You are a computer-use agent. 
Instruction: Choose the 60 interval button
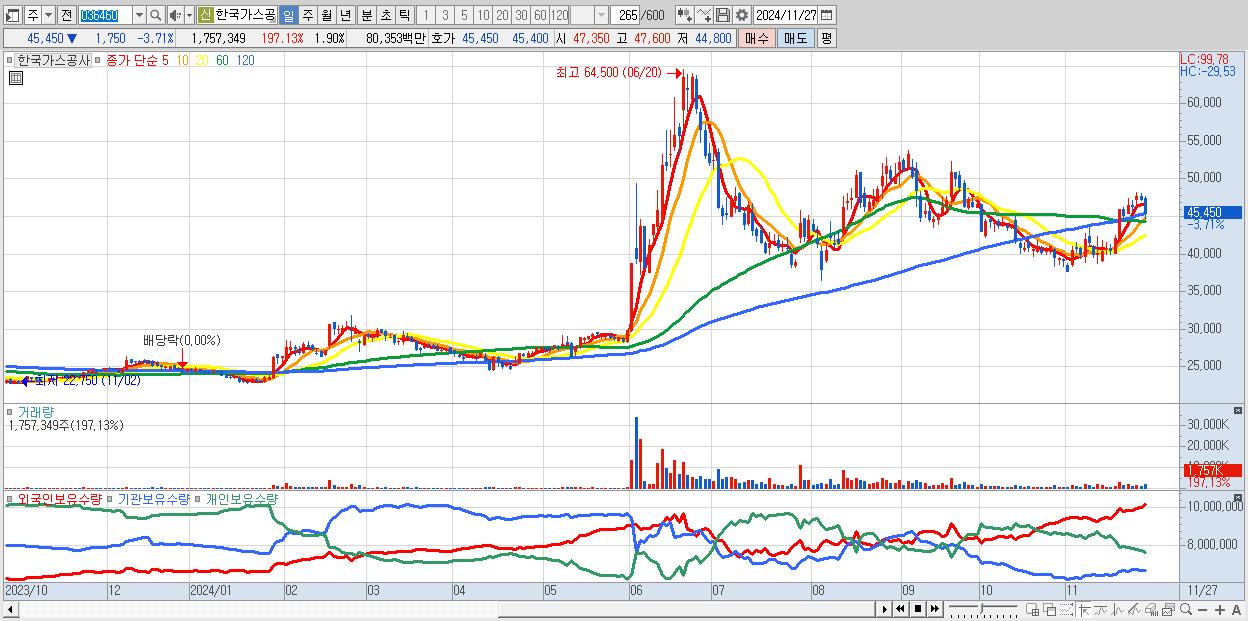[540, 15]
